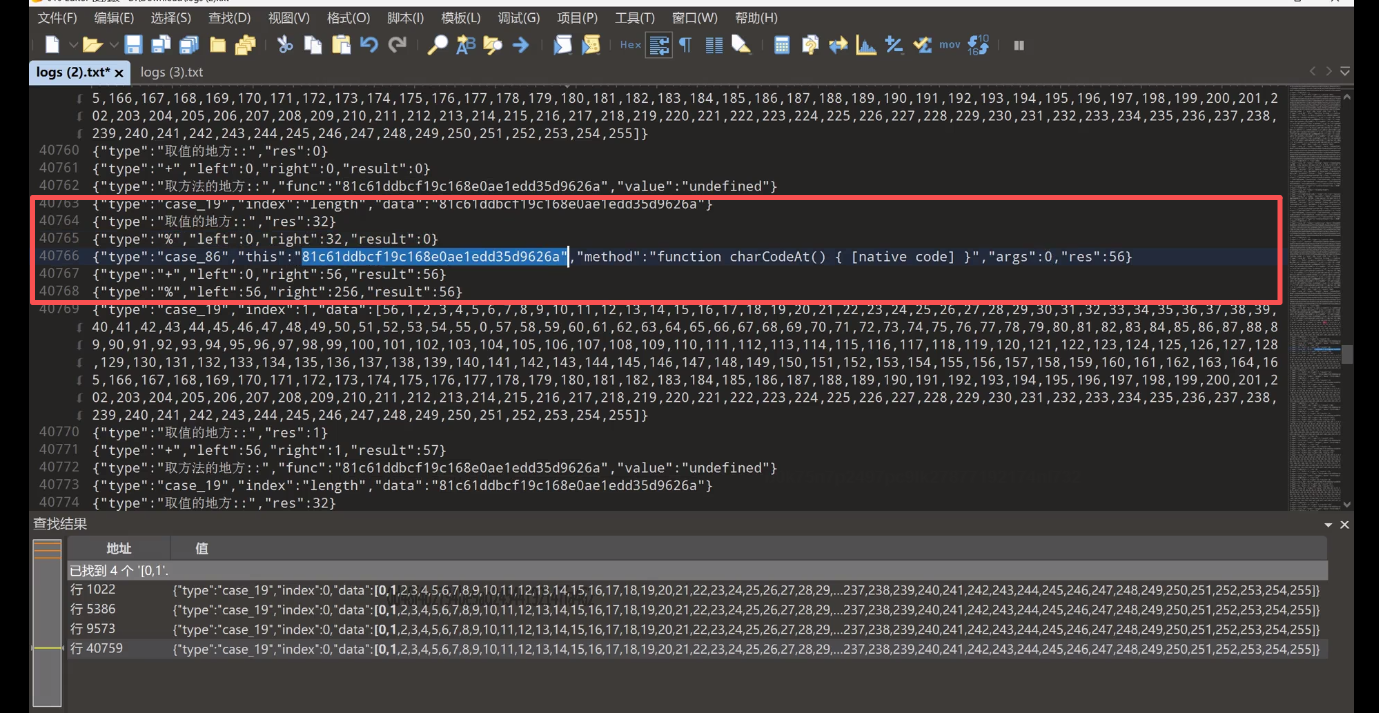Image resolution: width=1379 pixels, height=713 pixels.
Task: Open Find with the magnifier icon
Action: point(437,45)
